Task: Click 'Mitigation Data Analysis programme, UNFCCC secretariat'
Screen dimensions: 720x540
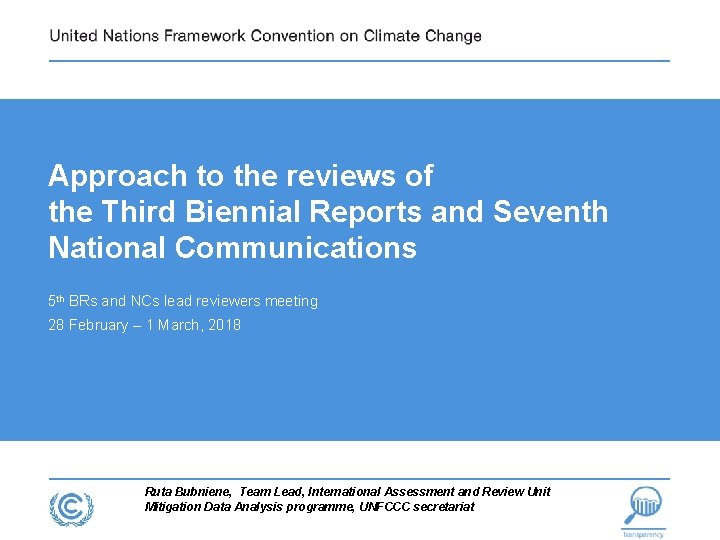Action: pos(309,507)
